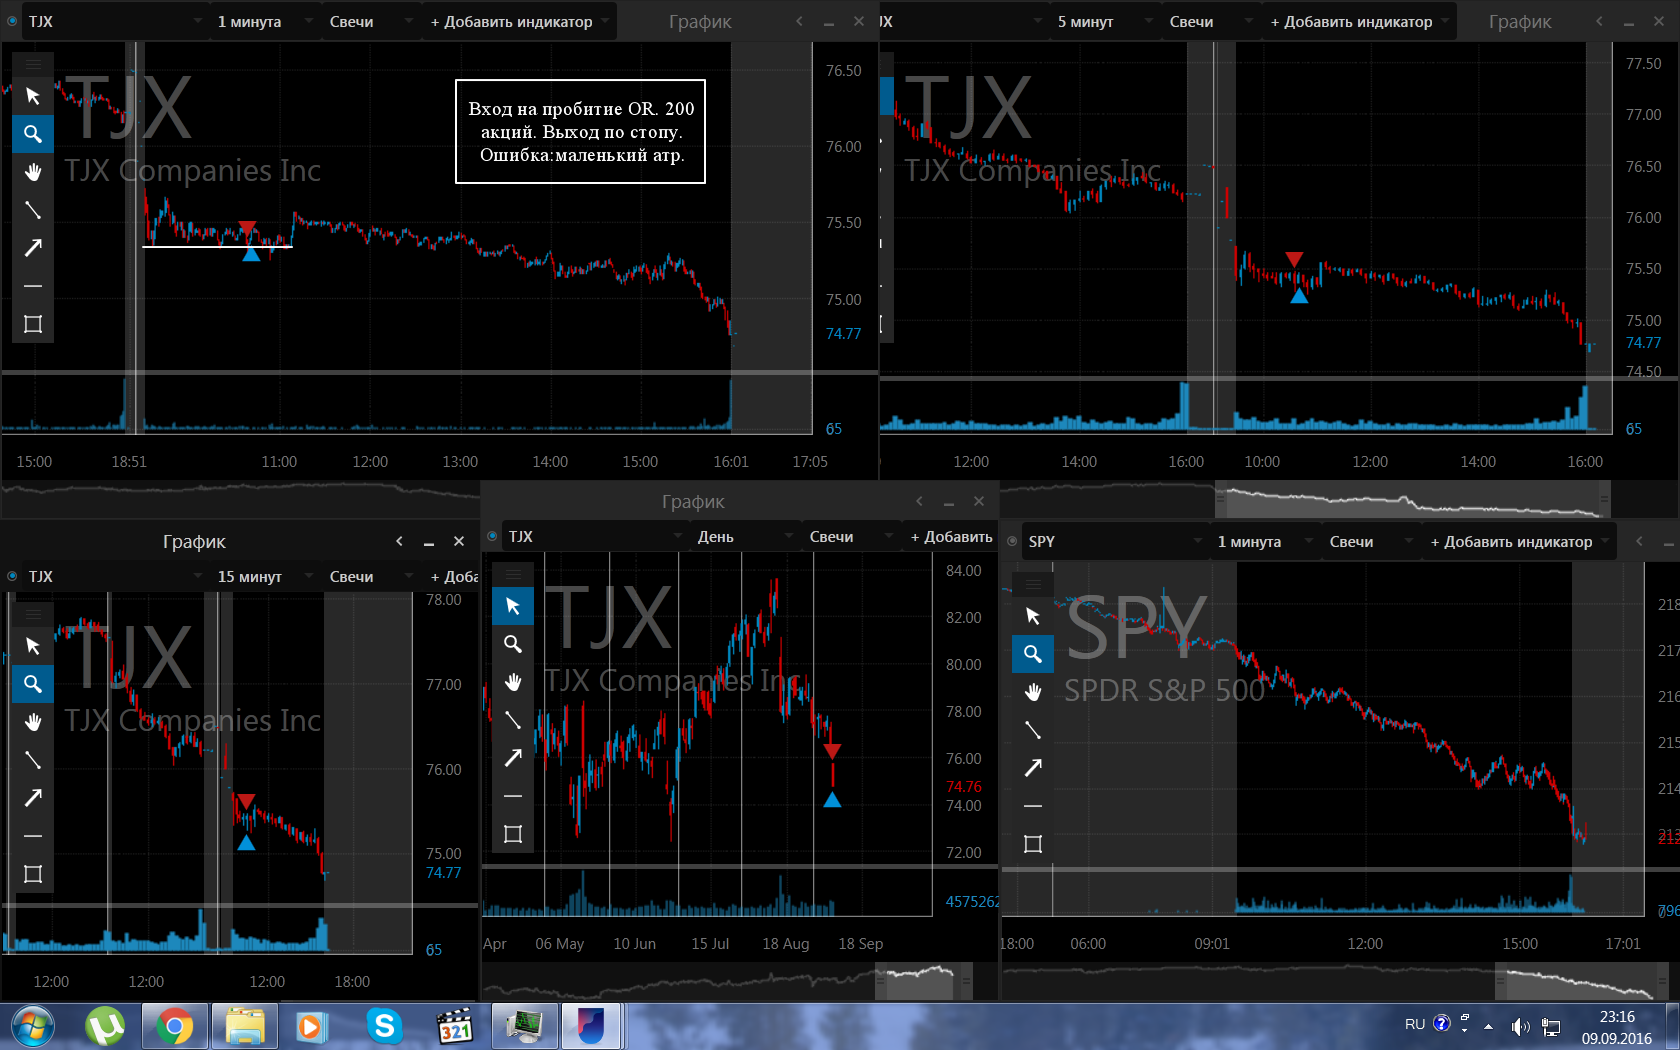The height and width of the screenshot is (1050, 1680).
Task: Open the toolbar hamburger menu in the TJX 1-minute chart
Action: coord(33,64)
